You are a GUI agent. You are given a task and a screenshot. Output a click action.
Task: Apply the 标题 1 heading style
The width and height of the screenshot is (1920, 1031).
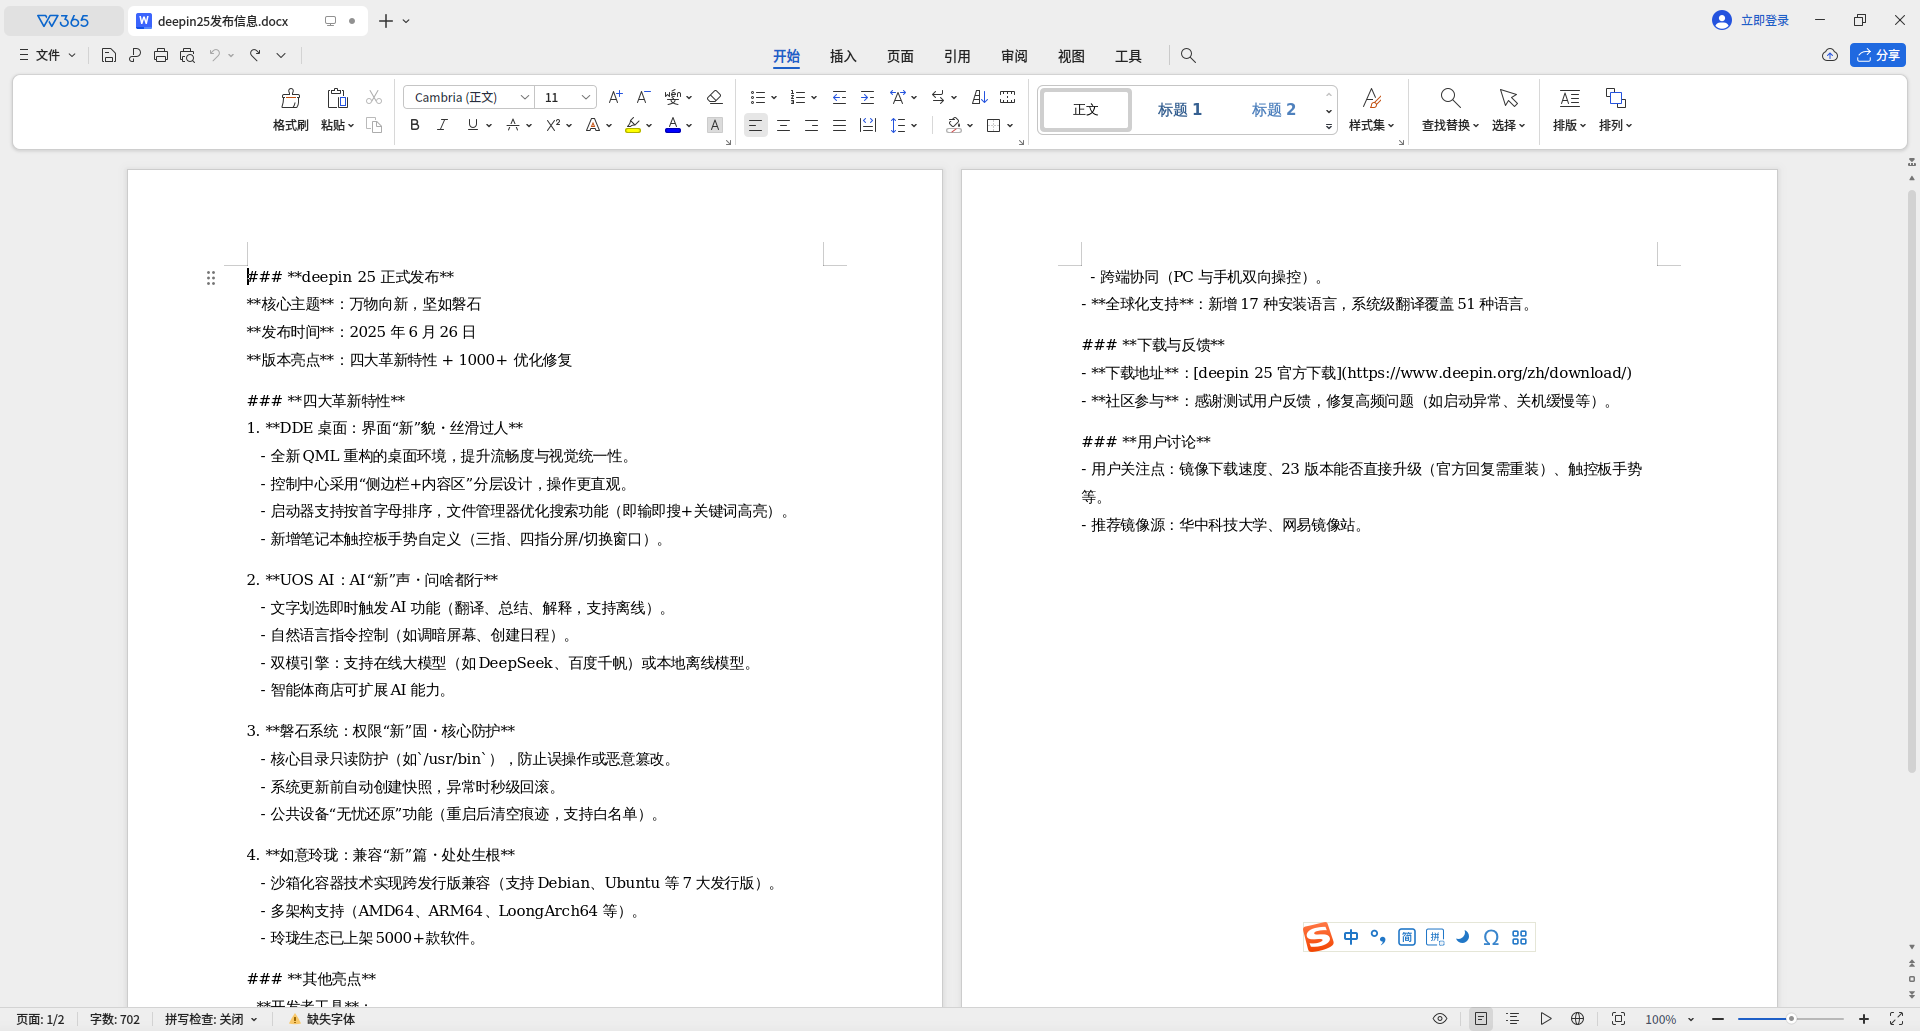[x=1179, y=109]
